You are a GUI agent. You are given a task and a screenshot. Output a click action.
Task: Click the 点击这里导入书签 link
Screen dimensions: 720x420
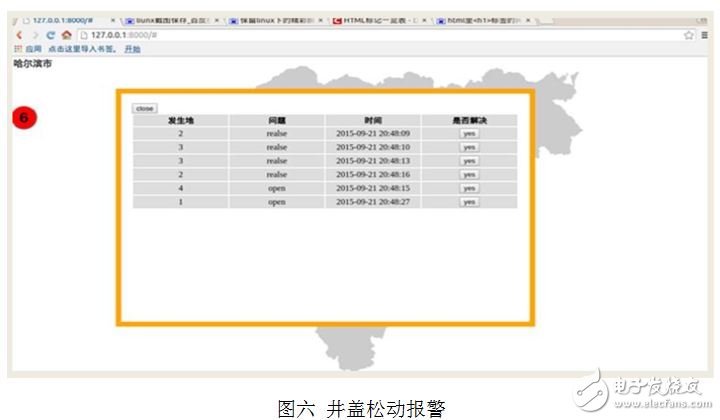[x=82, y=48]
